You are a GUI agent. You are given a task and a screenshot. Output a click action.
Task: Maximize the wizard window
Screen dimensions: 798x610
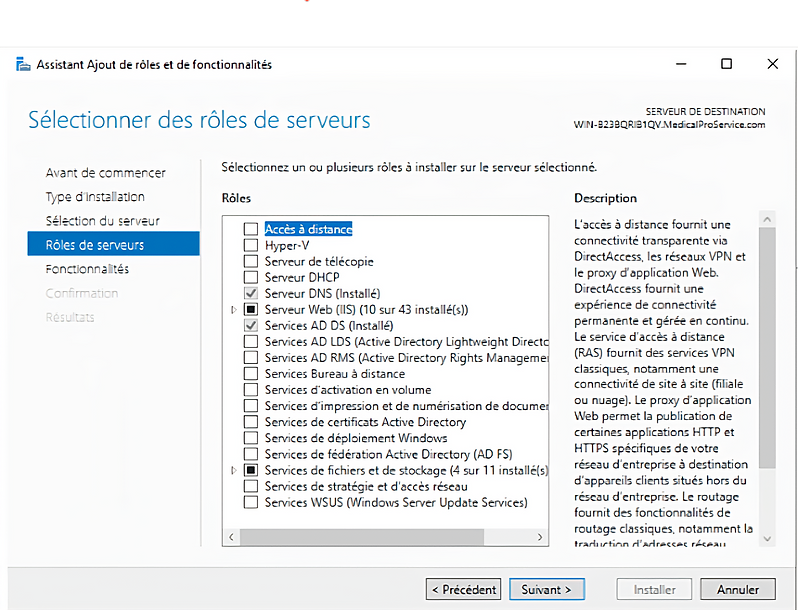tap(727, 64)
